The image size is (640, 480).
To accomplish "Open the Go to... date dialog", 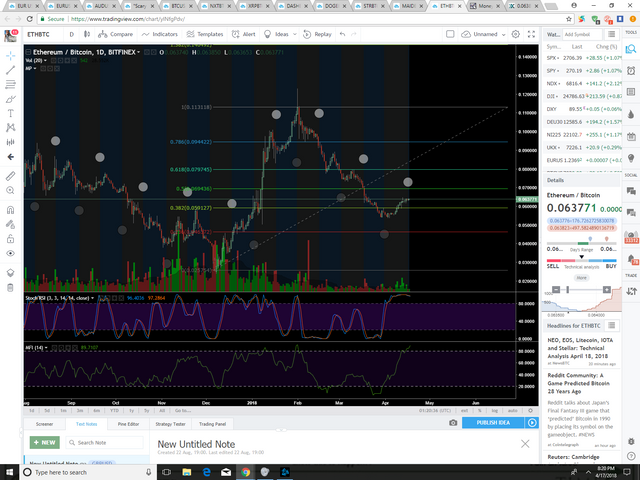I will [x=182, y=411].
